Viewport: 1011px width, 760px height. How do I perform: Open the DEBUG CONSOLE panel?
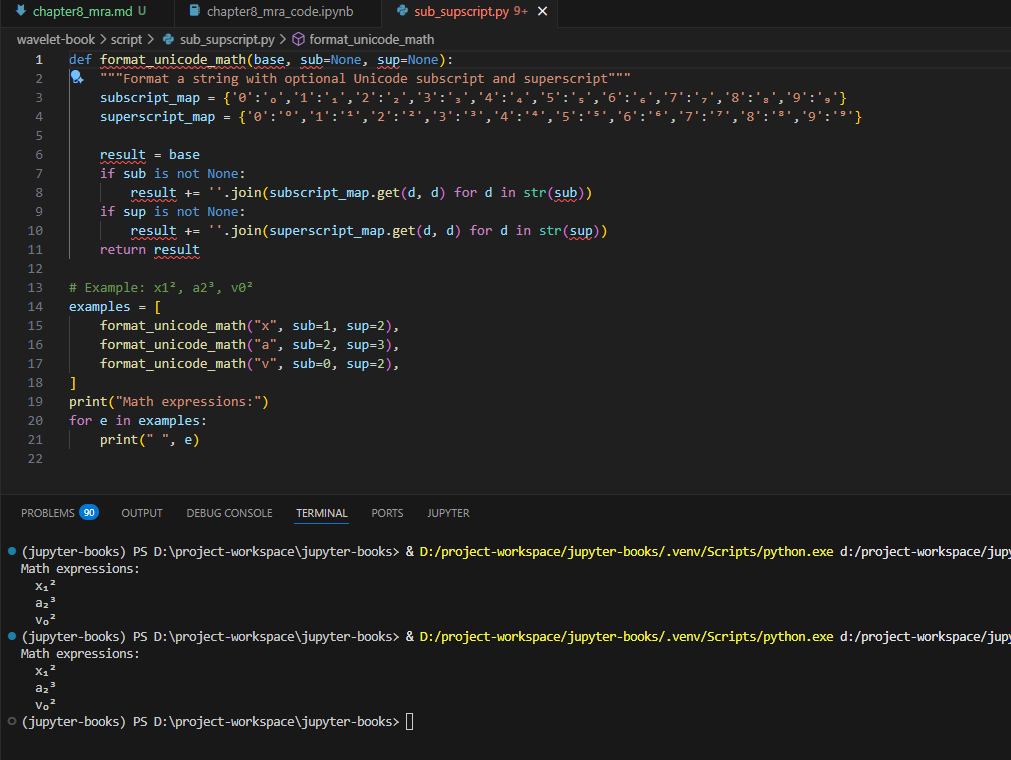[x=229, y=512]
